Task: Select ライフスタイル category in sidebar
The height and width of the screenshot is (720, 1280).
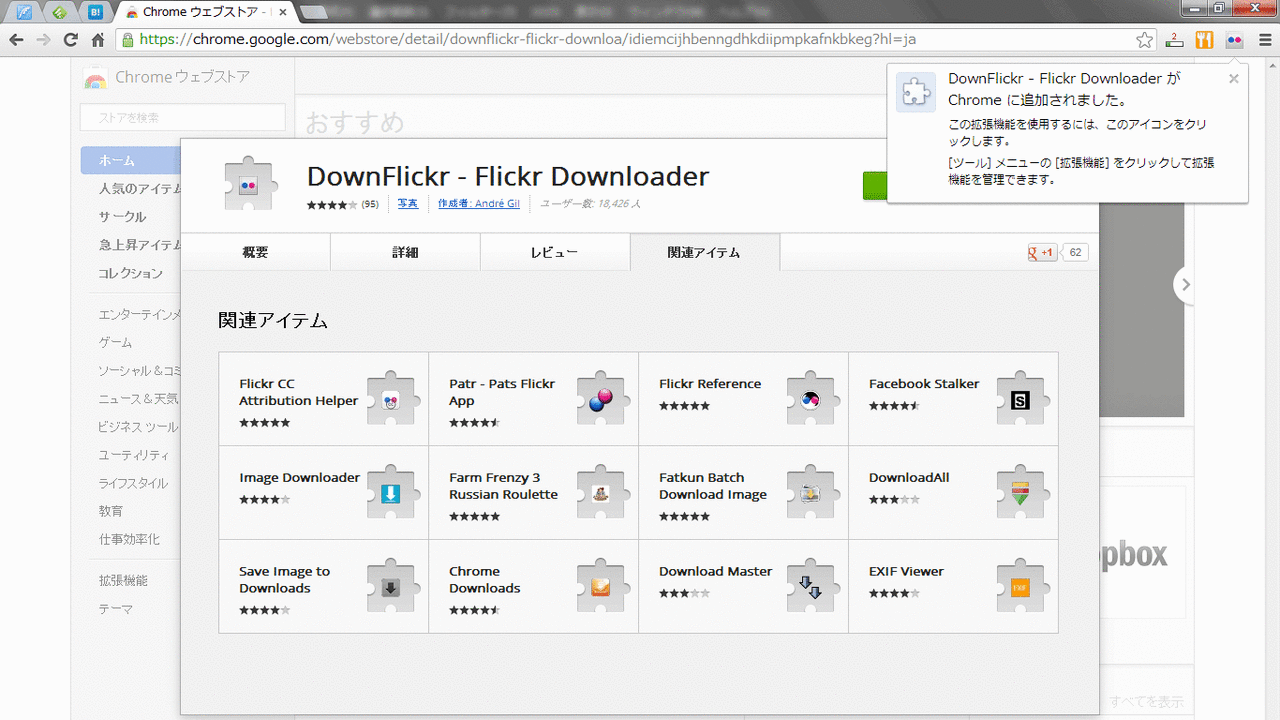Action: 133,483
